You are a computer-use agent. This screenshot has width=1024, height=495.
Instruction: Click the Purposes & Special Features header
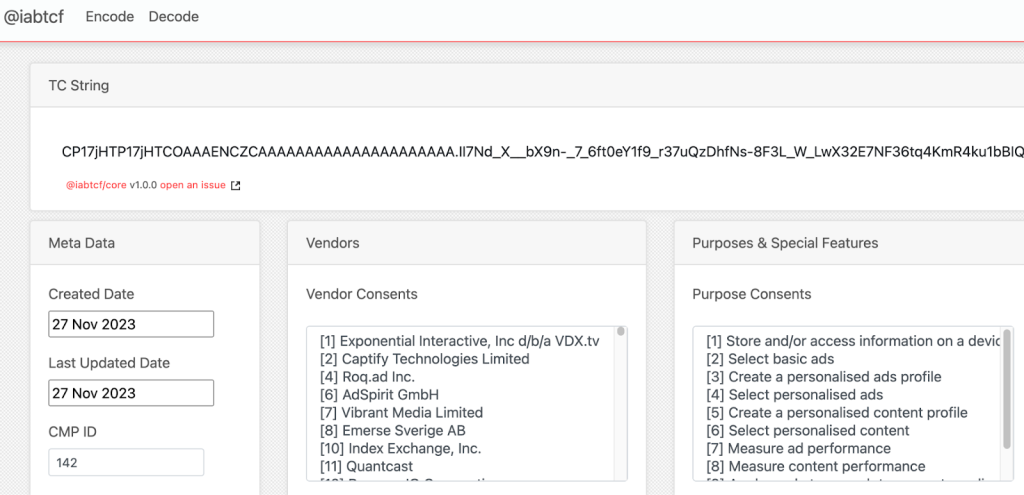[x=849, y=243]
